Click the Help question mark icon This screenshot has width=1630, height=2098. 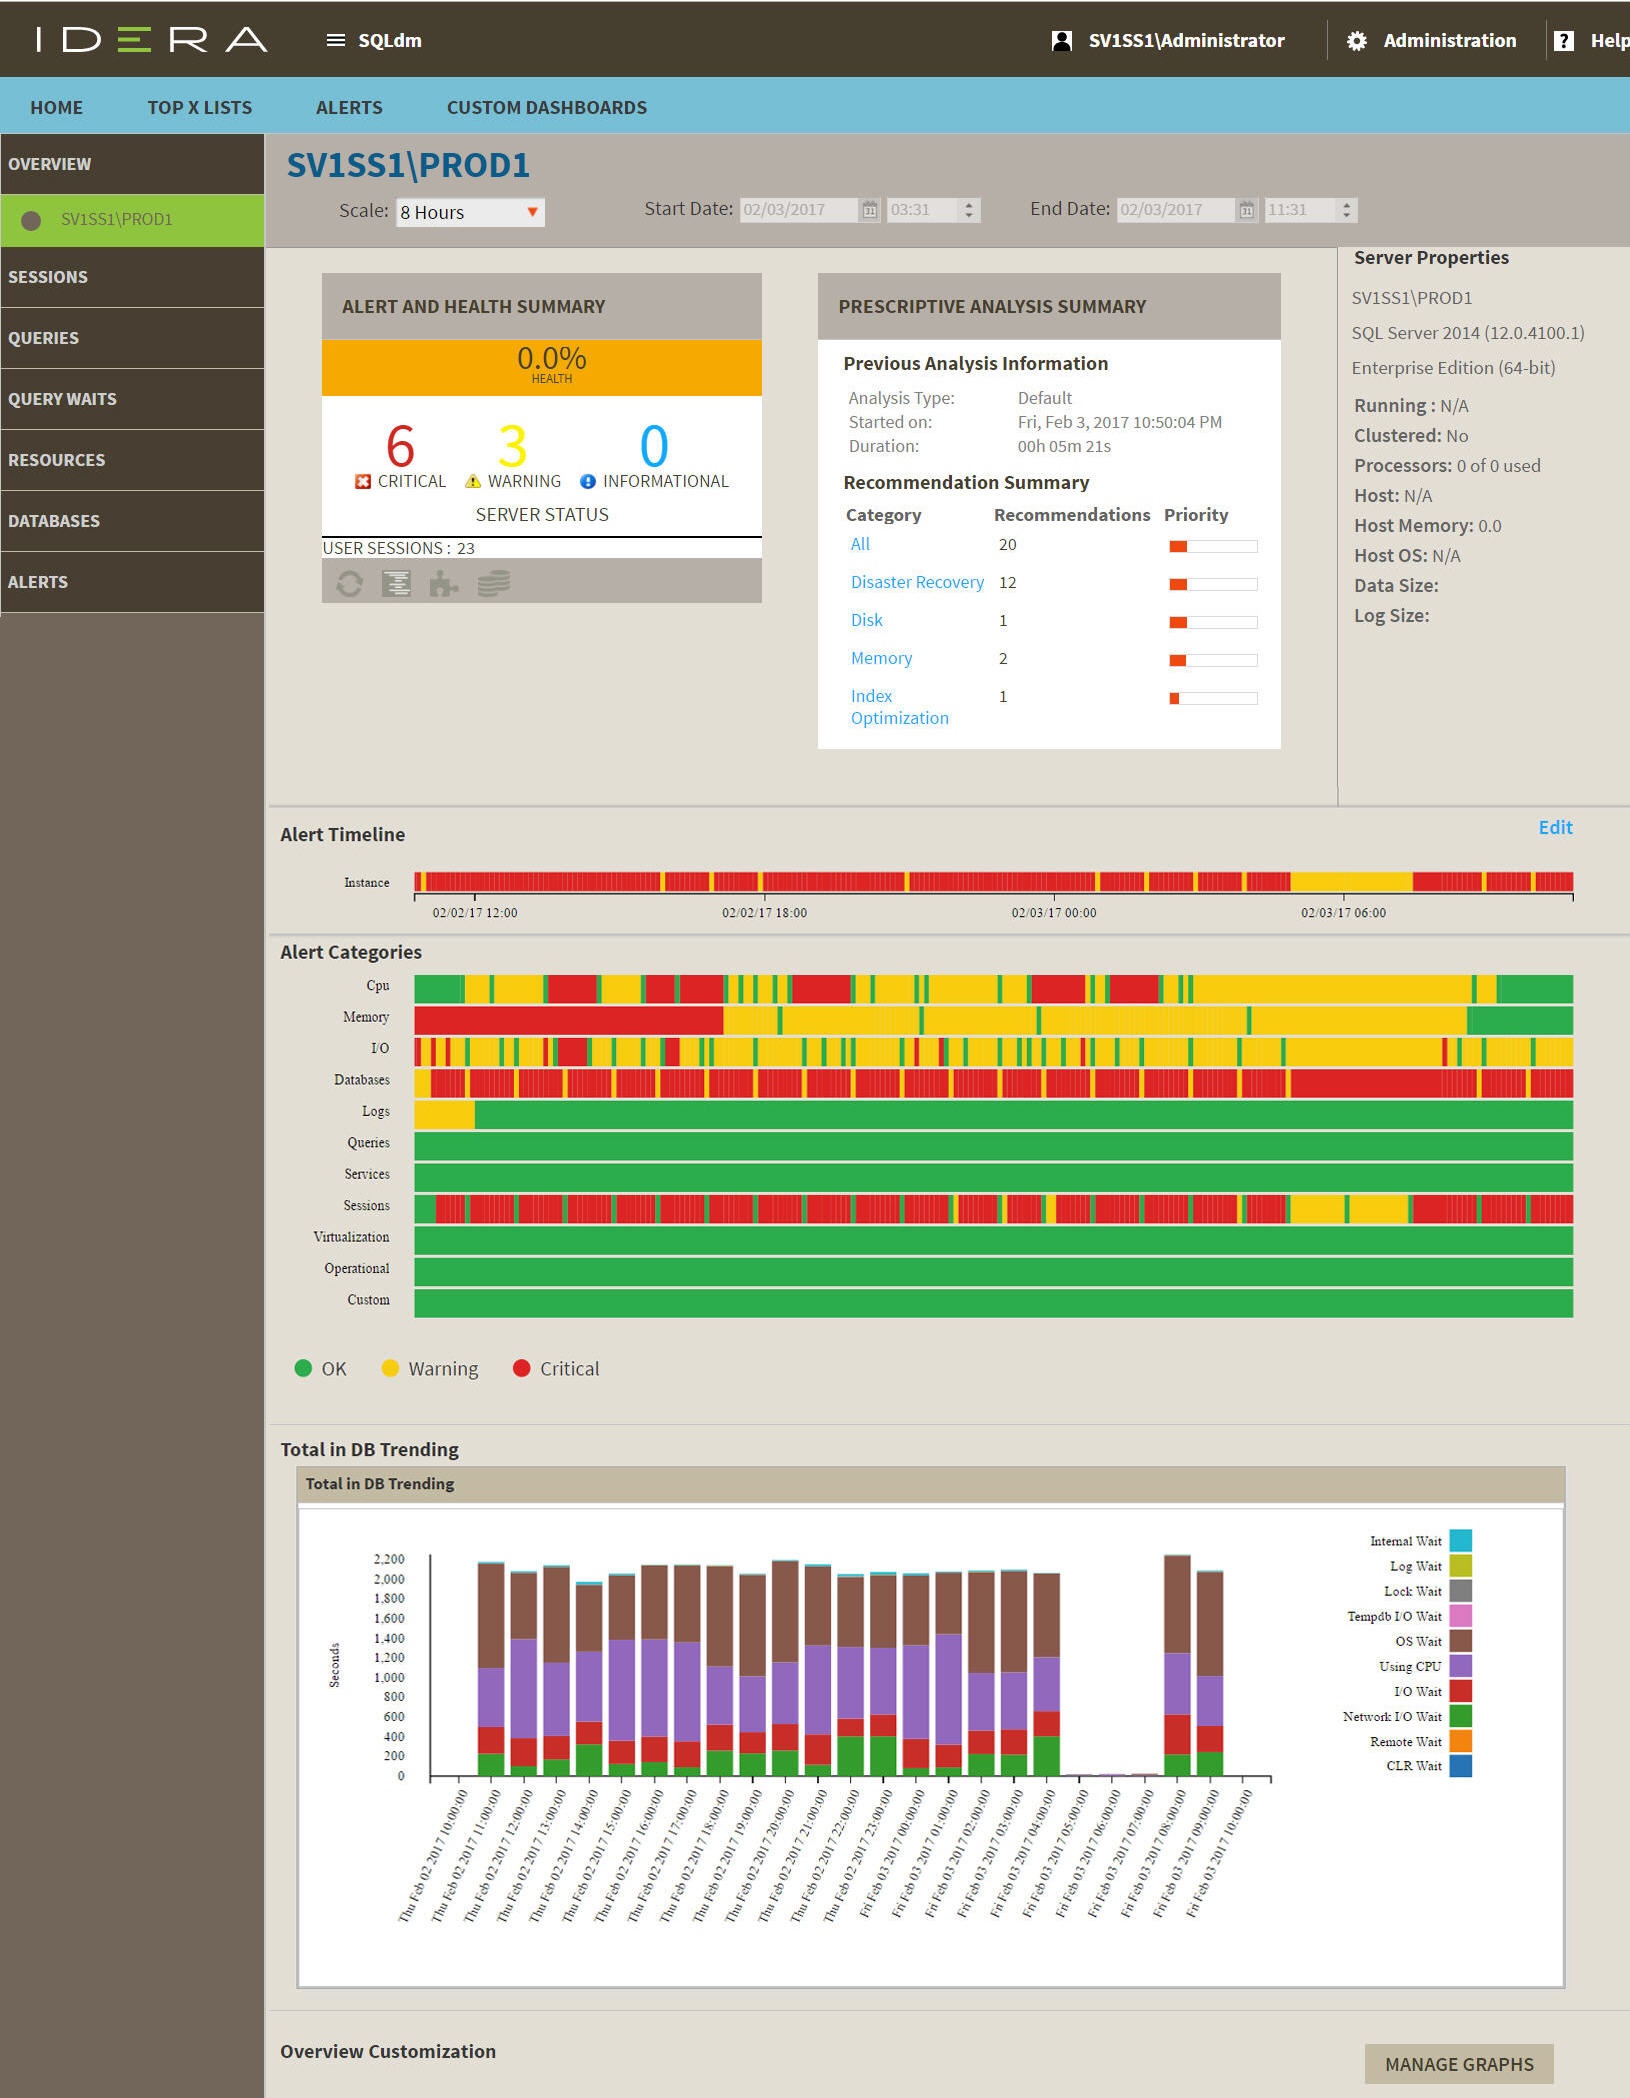(x=1564, y=41)
